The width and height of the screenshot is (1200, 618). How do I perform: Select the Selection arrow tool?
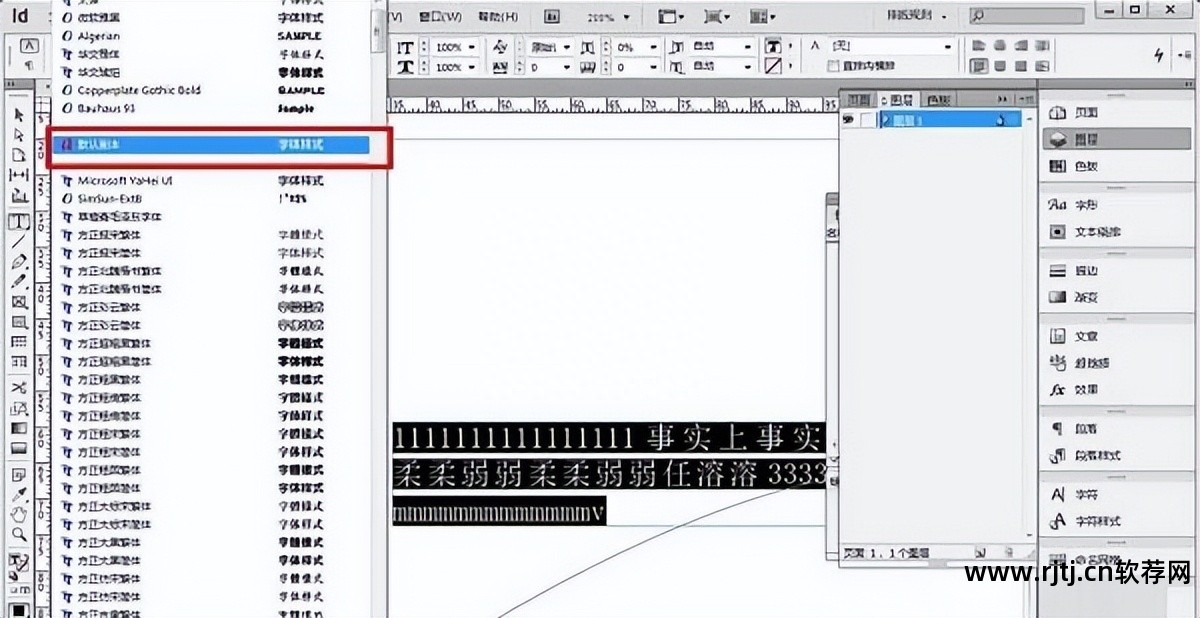point(18,115)
